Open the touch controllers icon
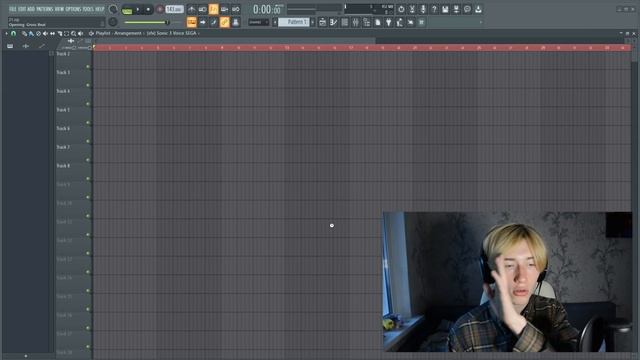Viewport: 640px width, 360px height. (411, 22)
